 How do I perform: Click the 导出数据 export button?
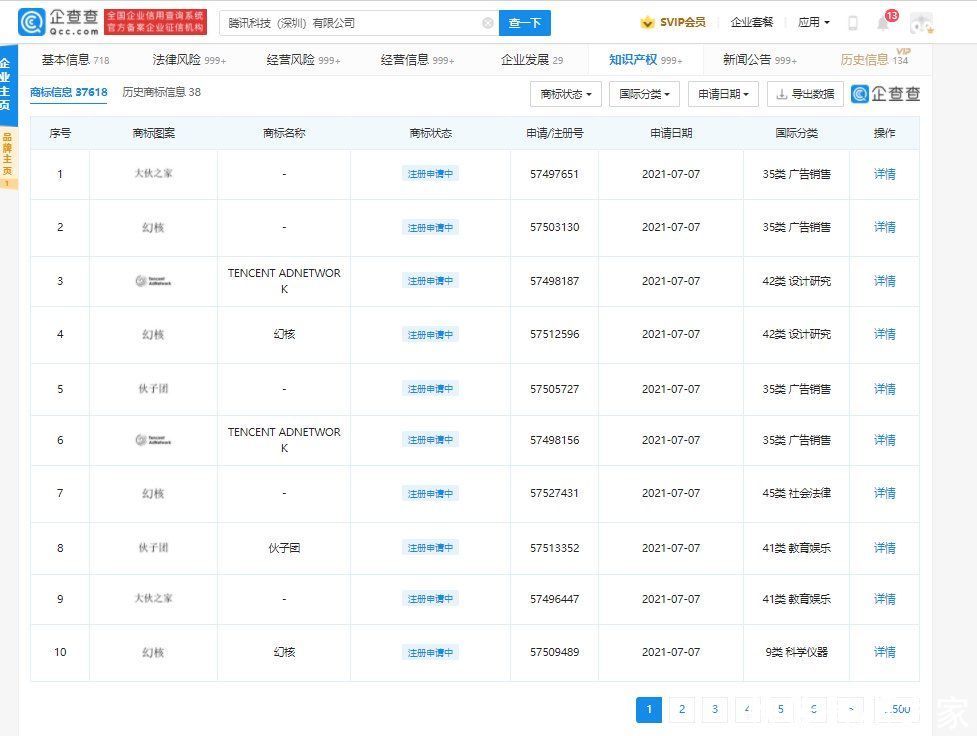click(805, 94)
